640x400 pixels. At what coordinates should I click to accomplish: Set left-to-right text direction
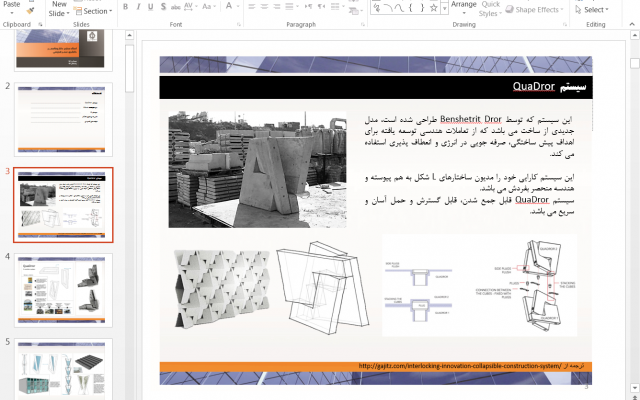[x=309, y=7]
